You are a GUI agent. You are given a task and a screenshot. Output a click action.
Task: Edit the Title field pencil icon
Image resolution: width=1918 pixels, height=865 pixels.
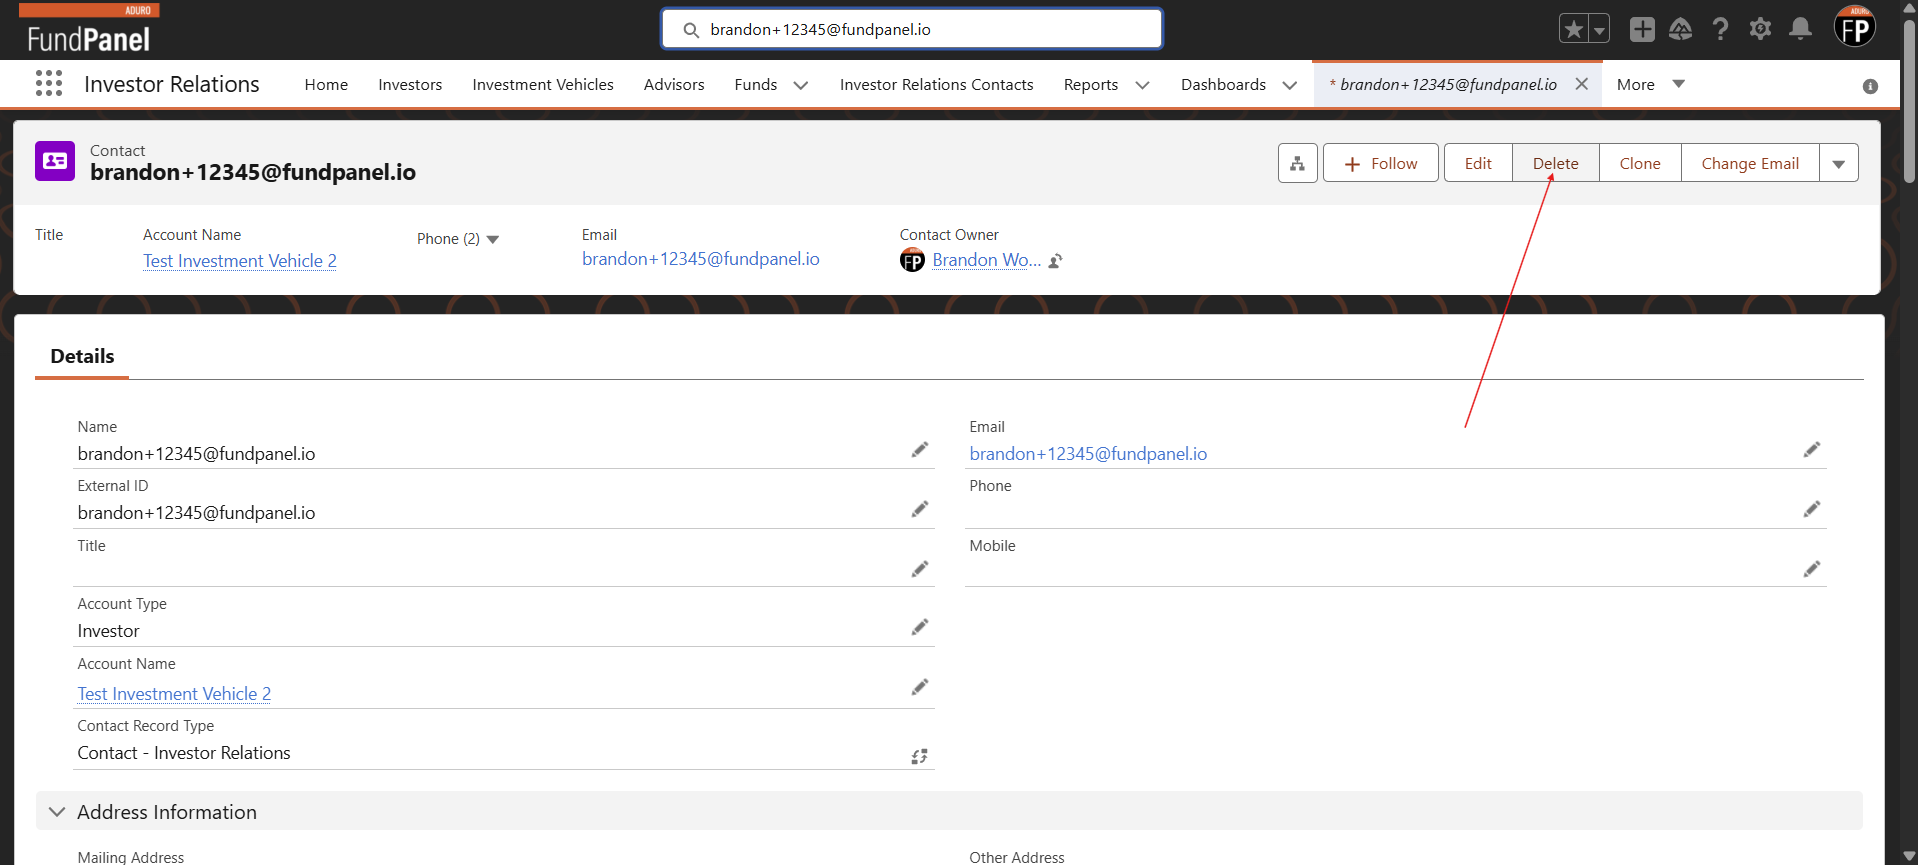pyautogui.click(x=920, y=569)
